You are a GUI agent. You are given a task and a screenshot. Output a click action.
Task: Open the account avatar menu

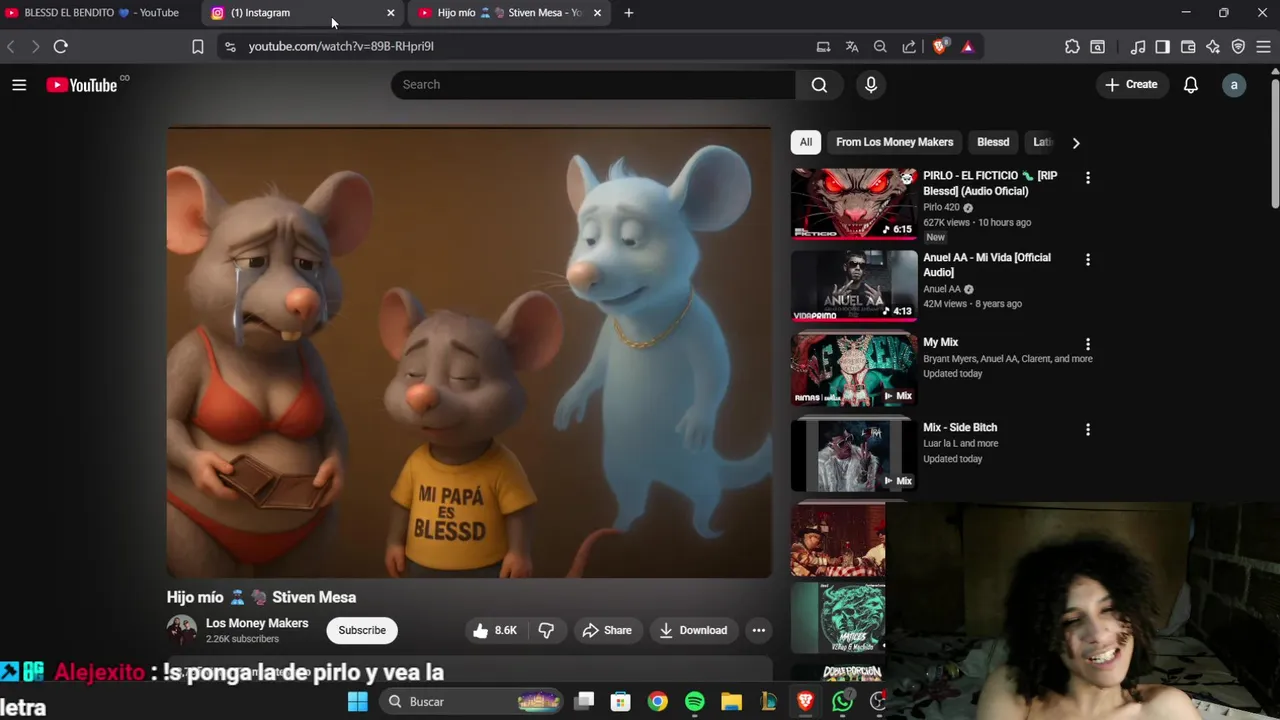(x=1234, y=85)
